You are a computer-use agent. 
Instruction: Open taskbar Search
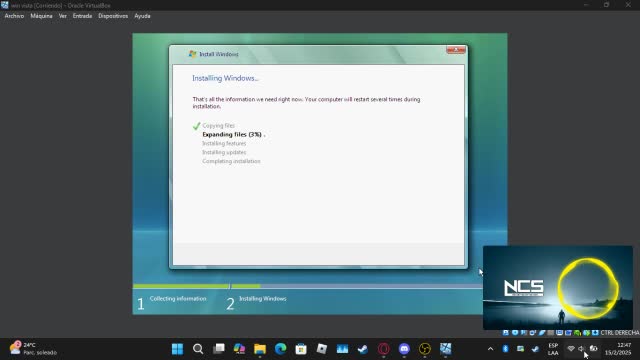pyautogui.click(x=198, y=349)
